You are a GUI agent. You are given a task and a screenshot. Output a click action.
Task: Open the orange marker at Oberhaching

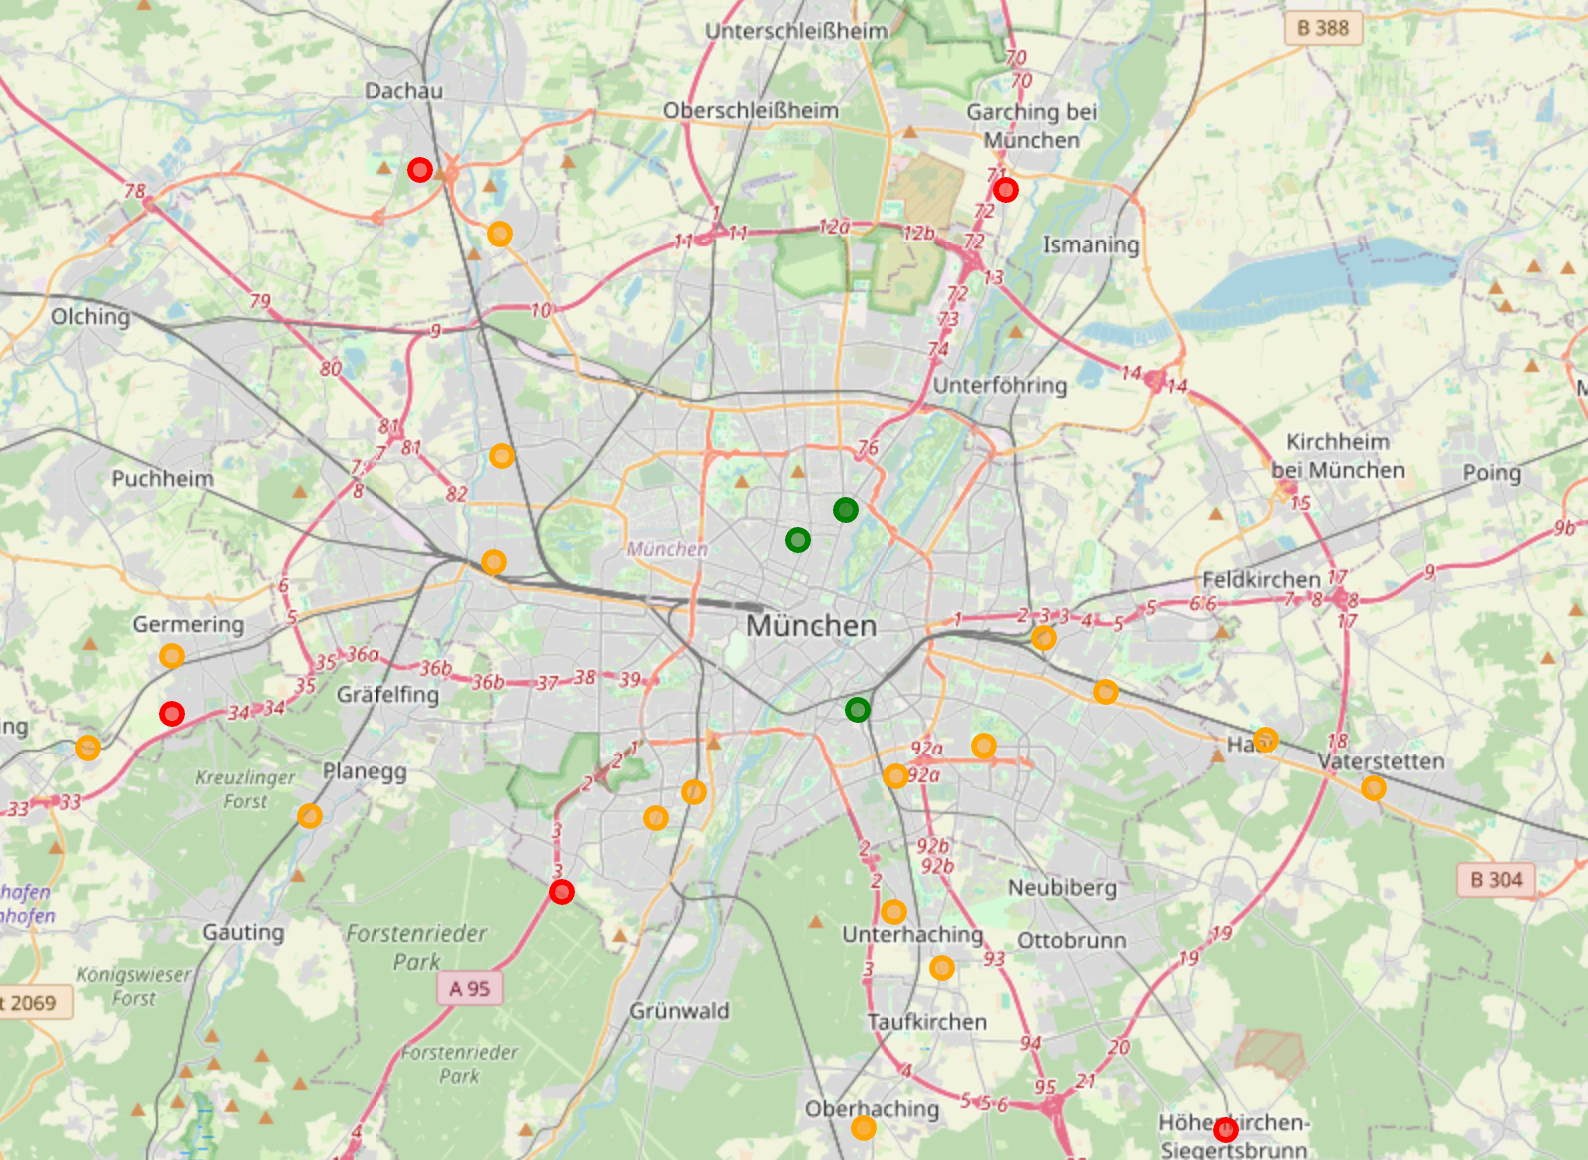point(864,1128)
